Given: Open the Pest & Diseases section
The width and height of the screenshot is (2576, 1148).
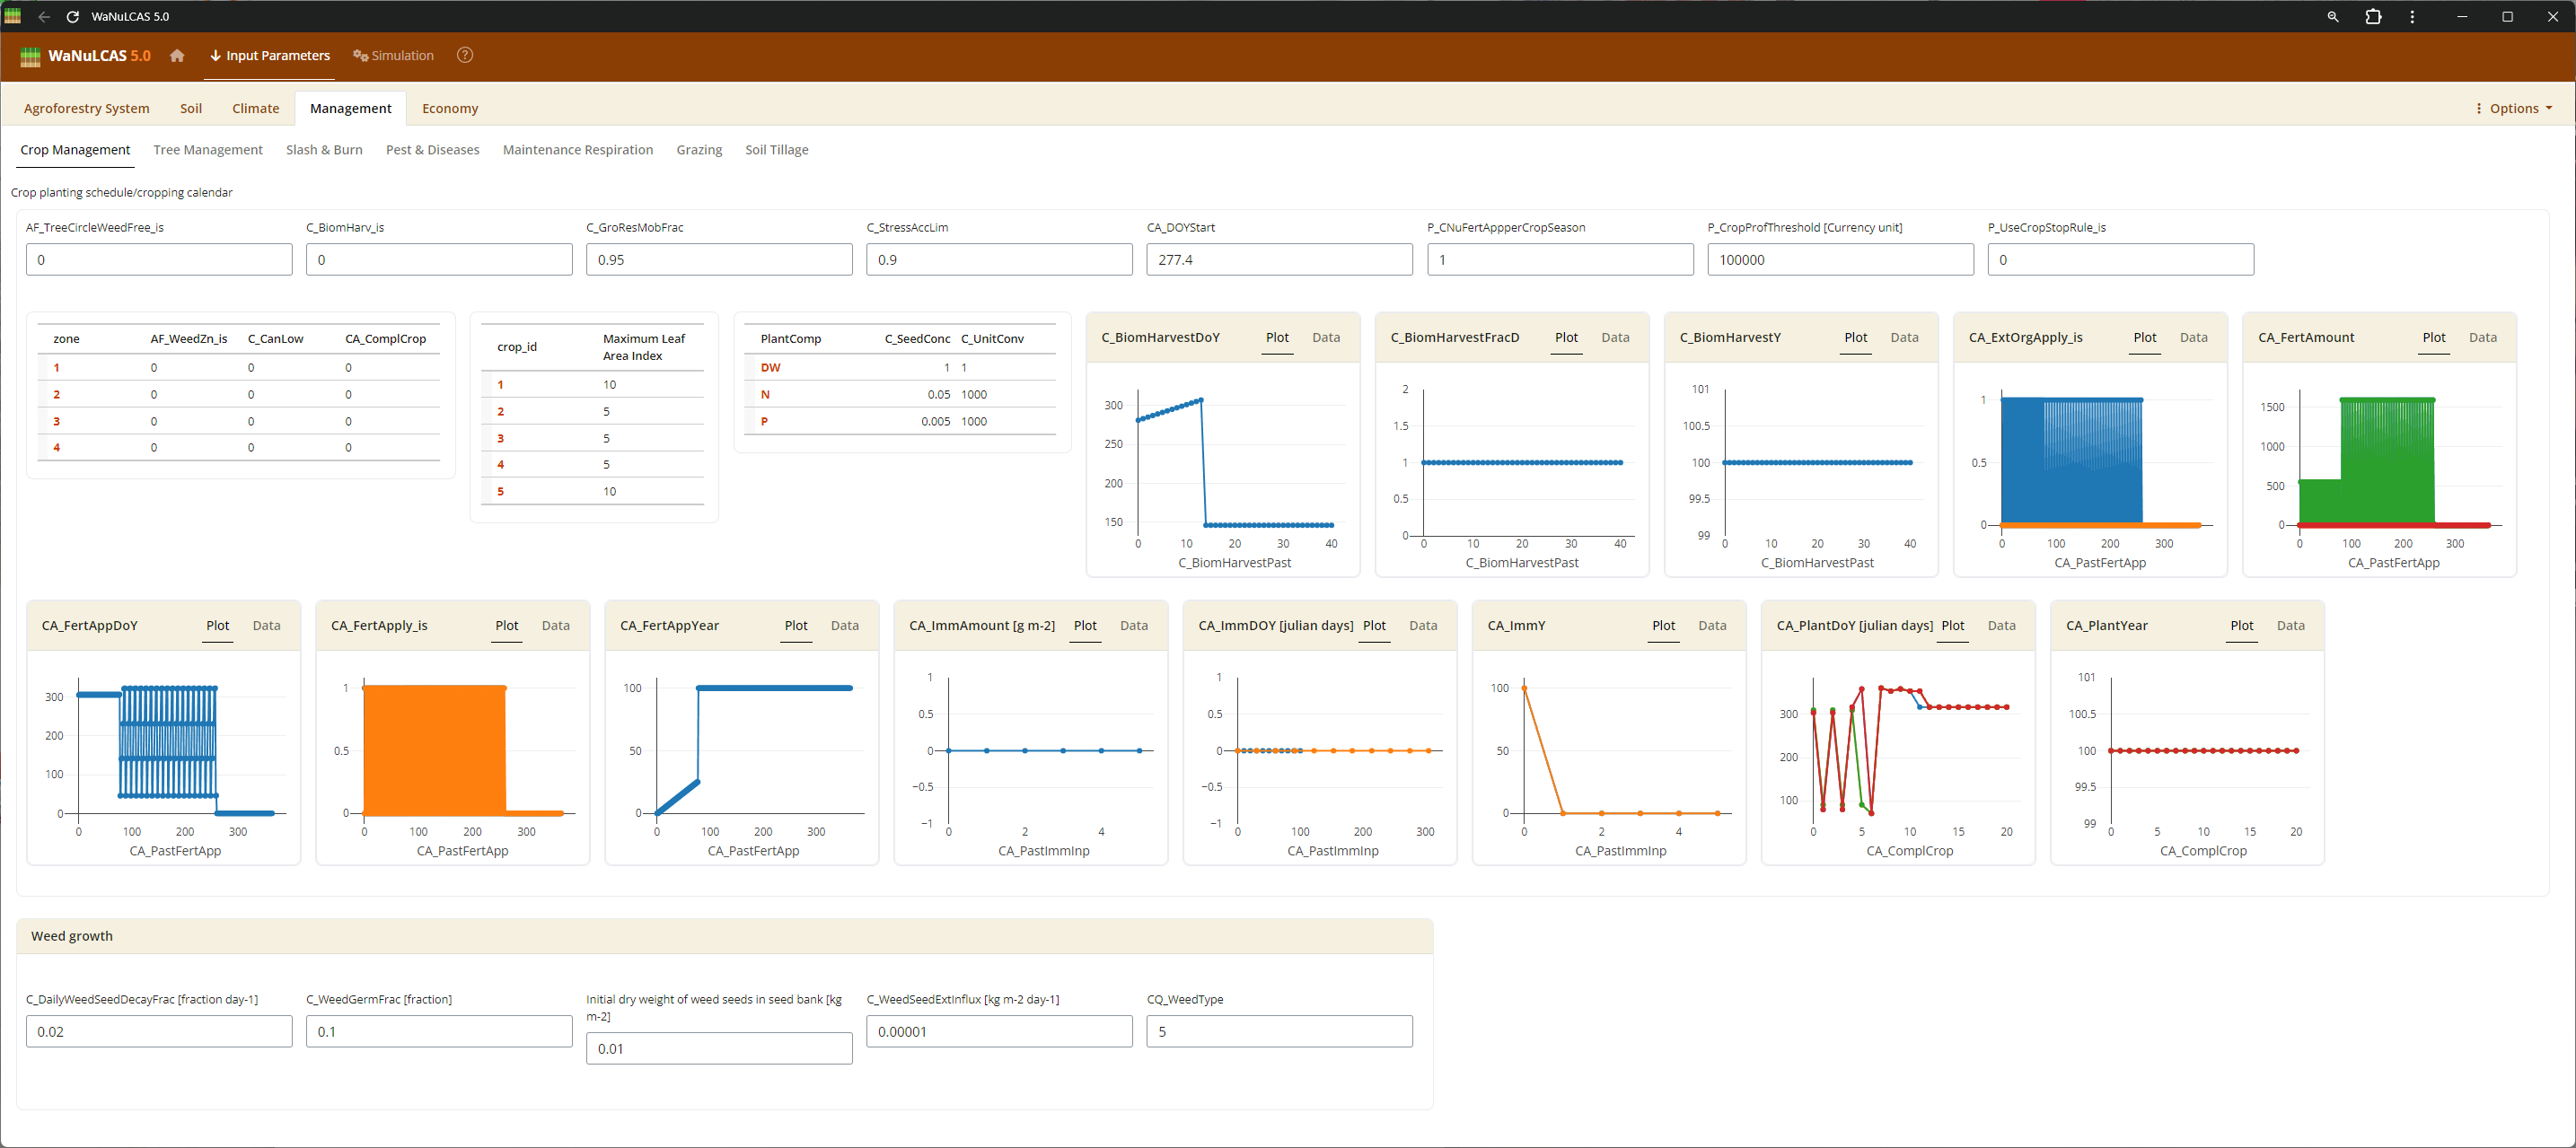Looking at the screenshot, I should click(432, 150).
